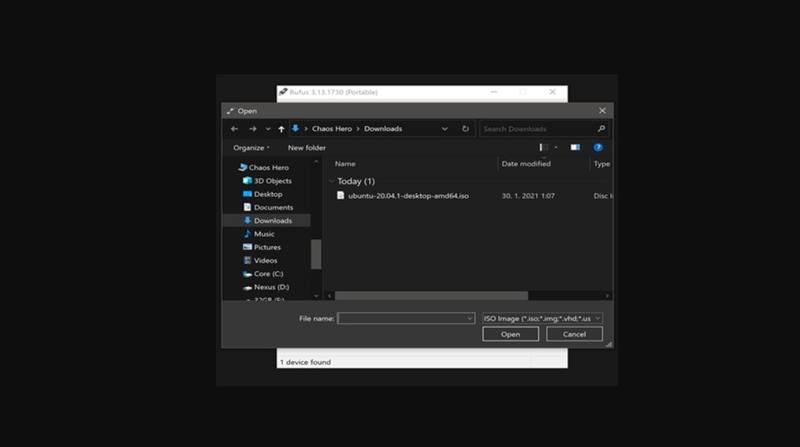Viewport: 800px width, 447px height.
Task: Click the ISO file's document icon
Action: tap(340, 195)
